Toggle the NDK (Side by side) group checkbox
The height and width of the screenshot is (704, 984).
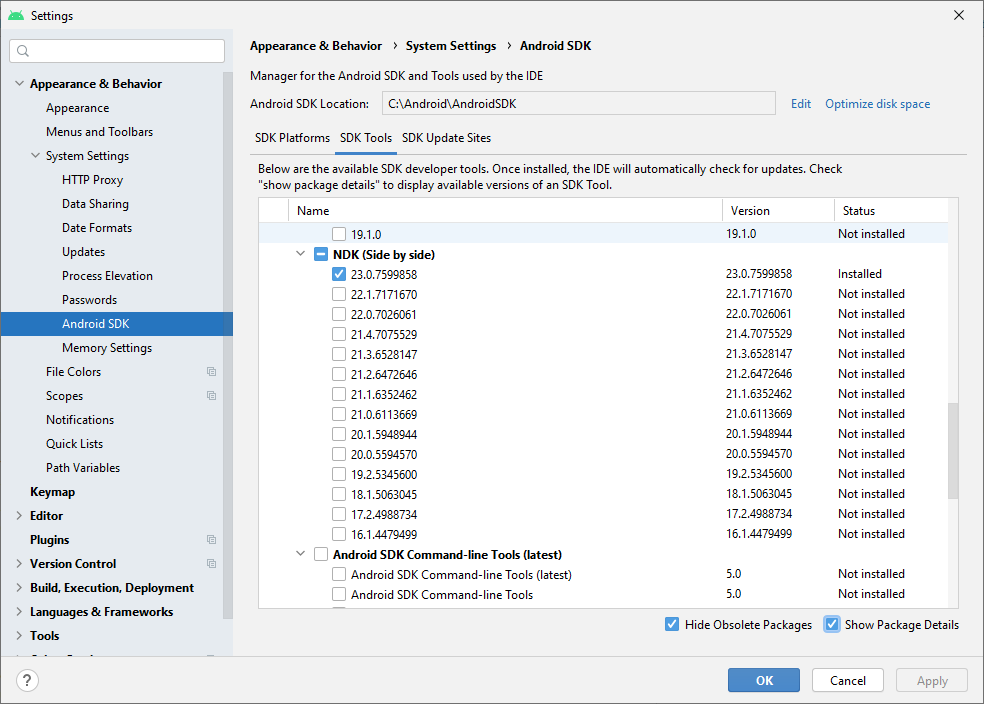pos(321,254)
